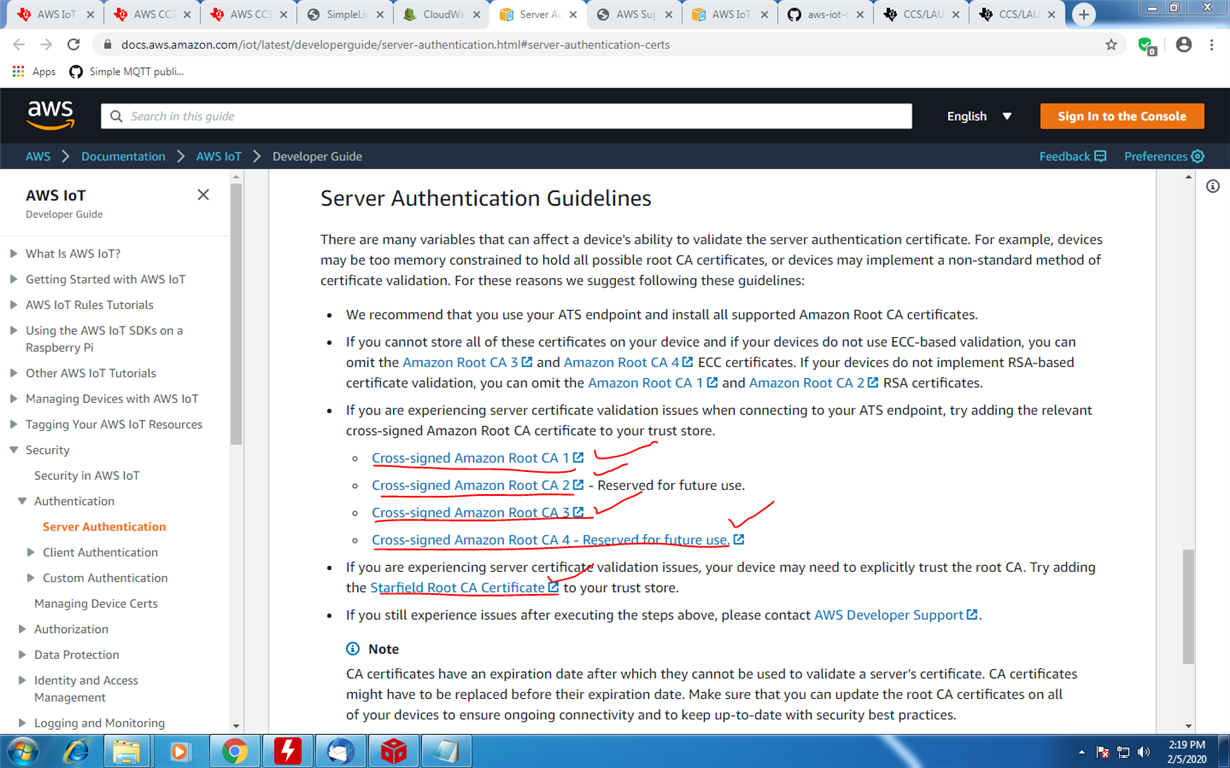This screenshot has height=768, width=1230.
Task: Collapse the Authentication subsection
Action: coord(22,501)
